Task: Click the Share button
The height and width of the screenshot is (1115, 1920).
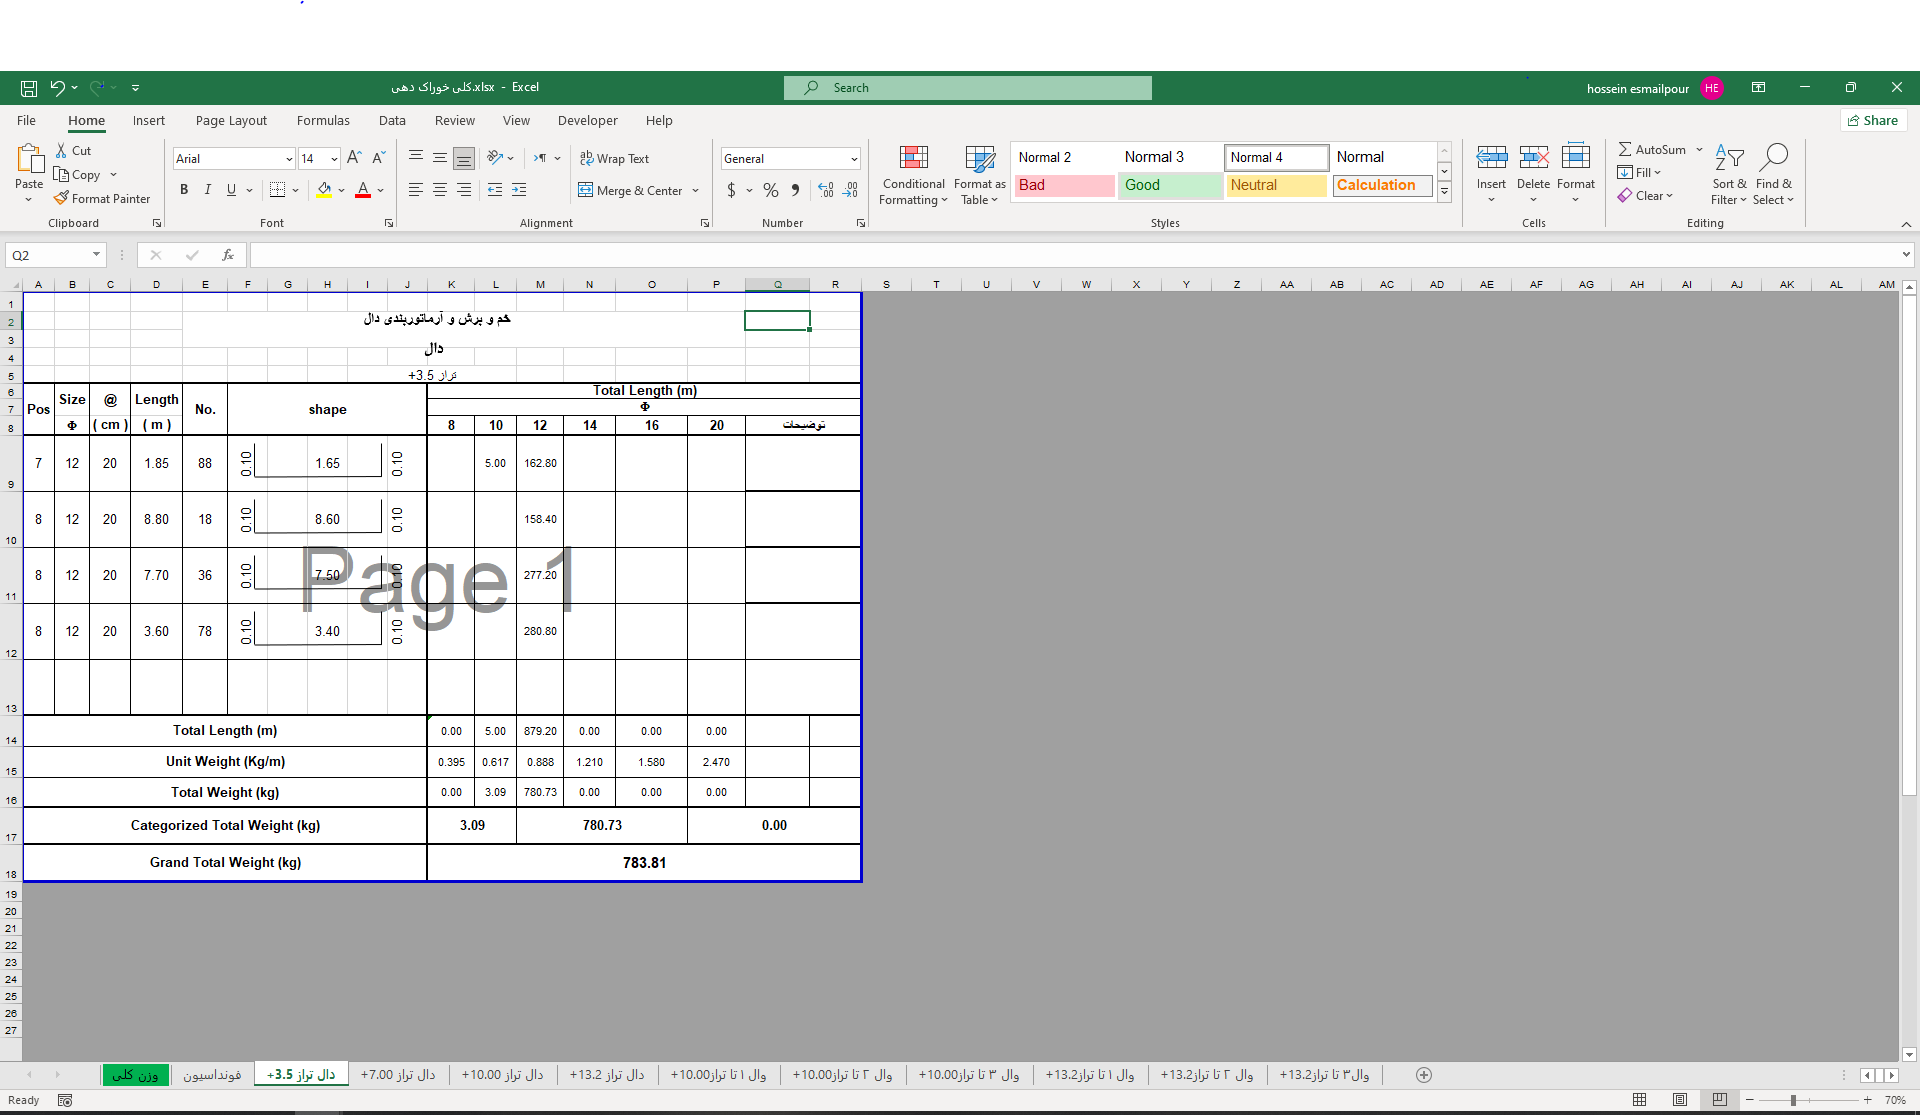Action: [1873, 120]
